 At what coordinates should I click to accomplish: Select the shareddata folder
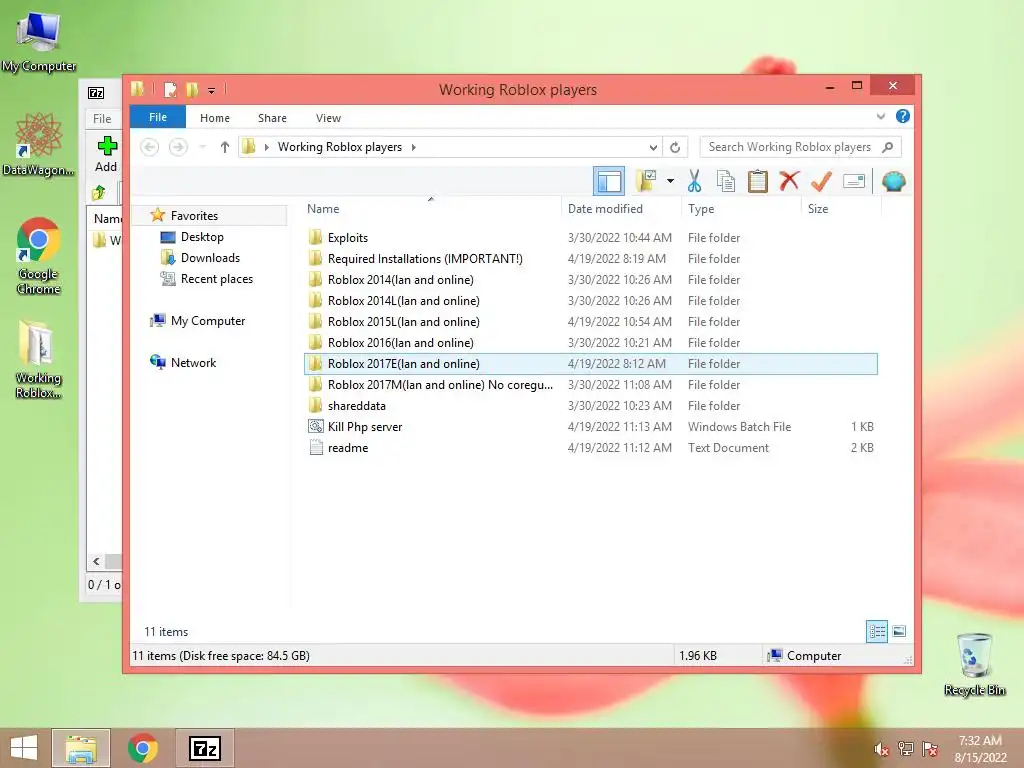point(590,406)
